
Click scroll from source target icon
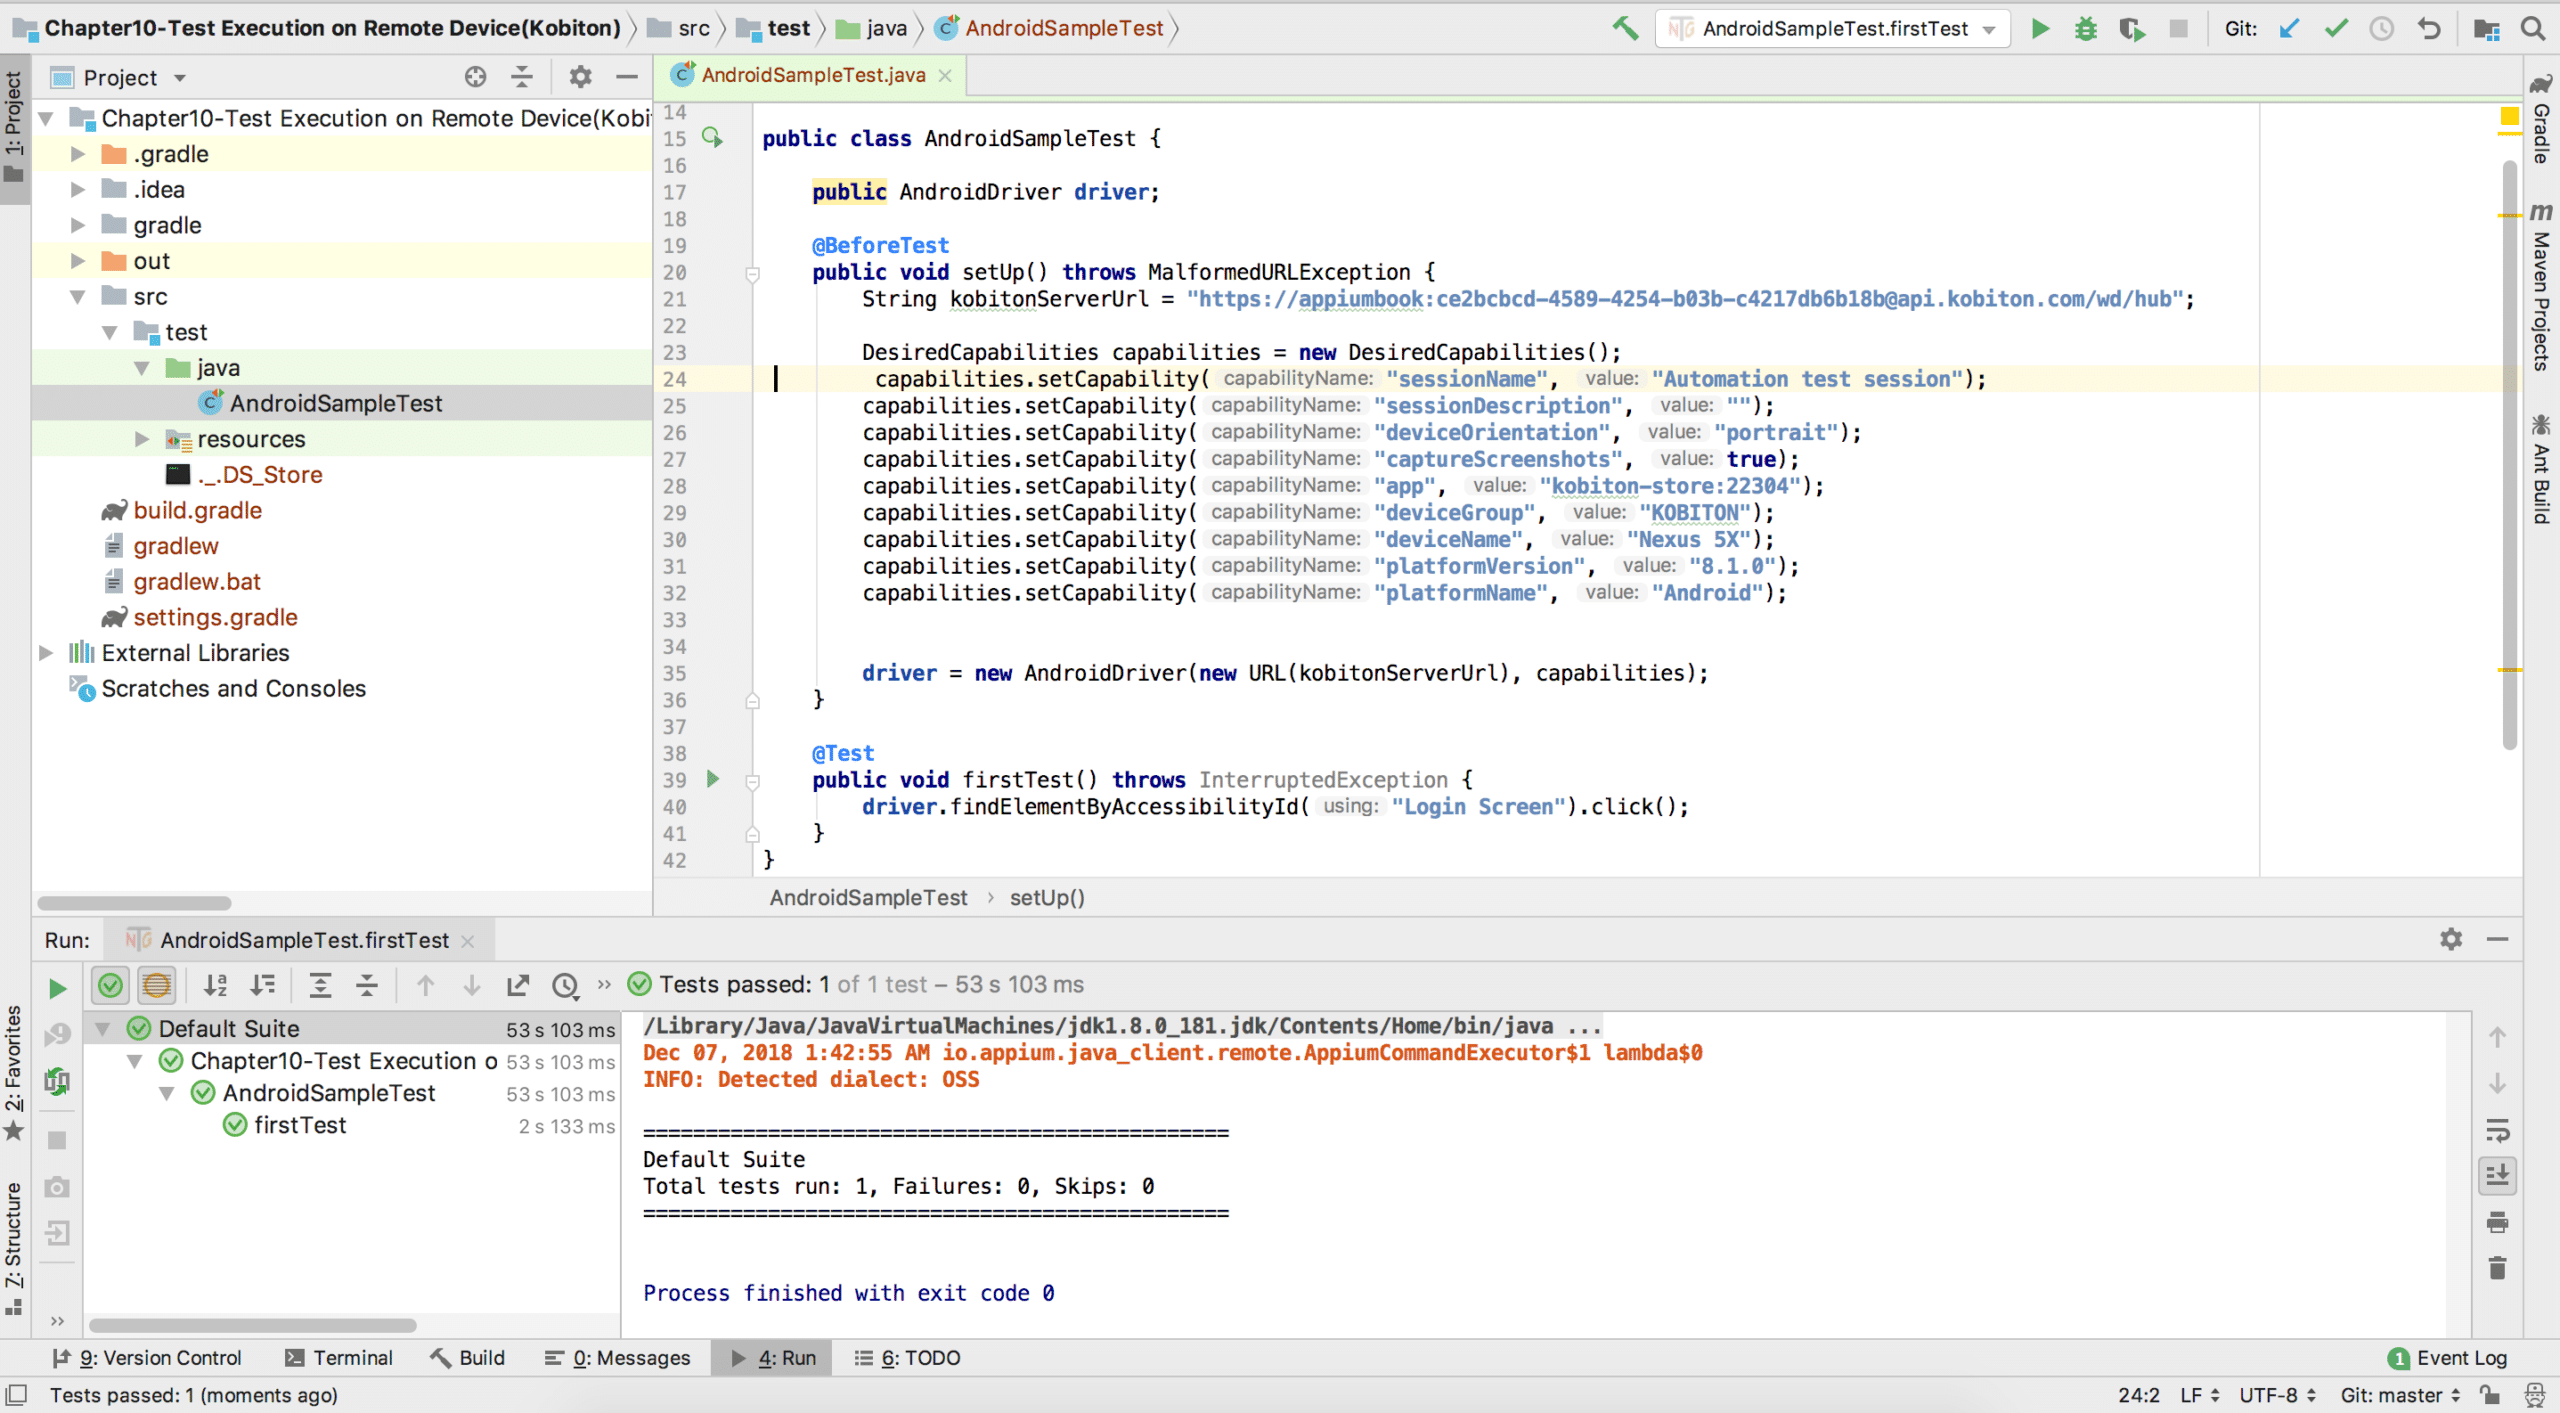pos(475,77)
